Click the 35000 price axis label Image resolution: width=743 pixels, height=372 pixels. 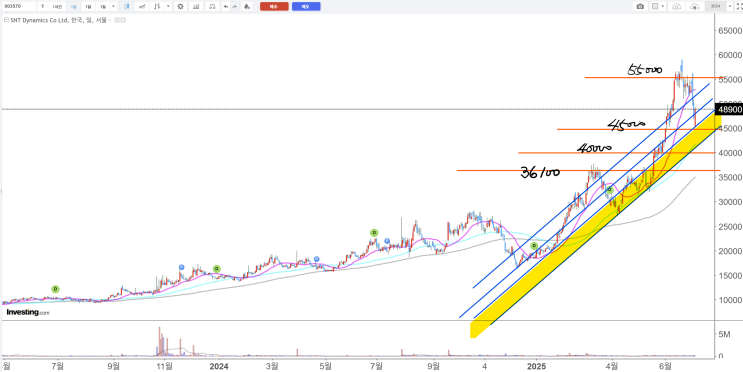[730, 178]
